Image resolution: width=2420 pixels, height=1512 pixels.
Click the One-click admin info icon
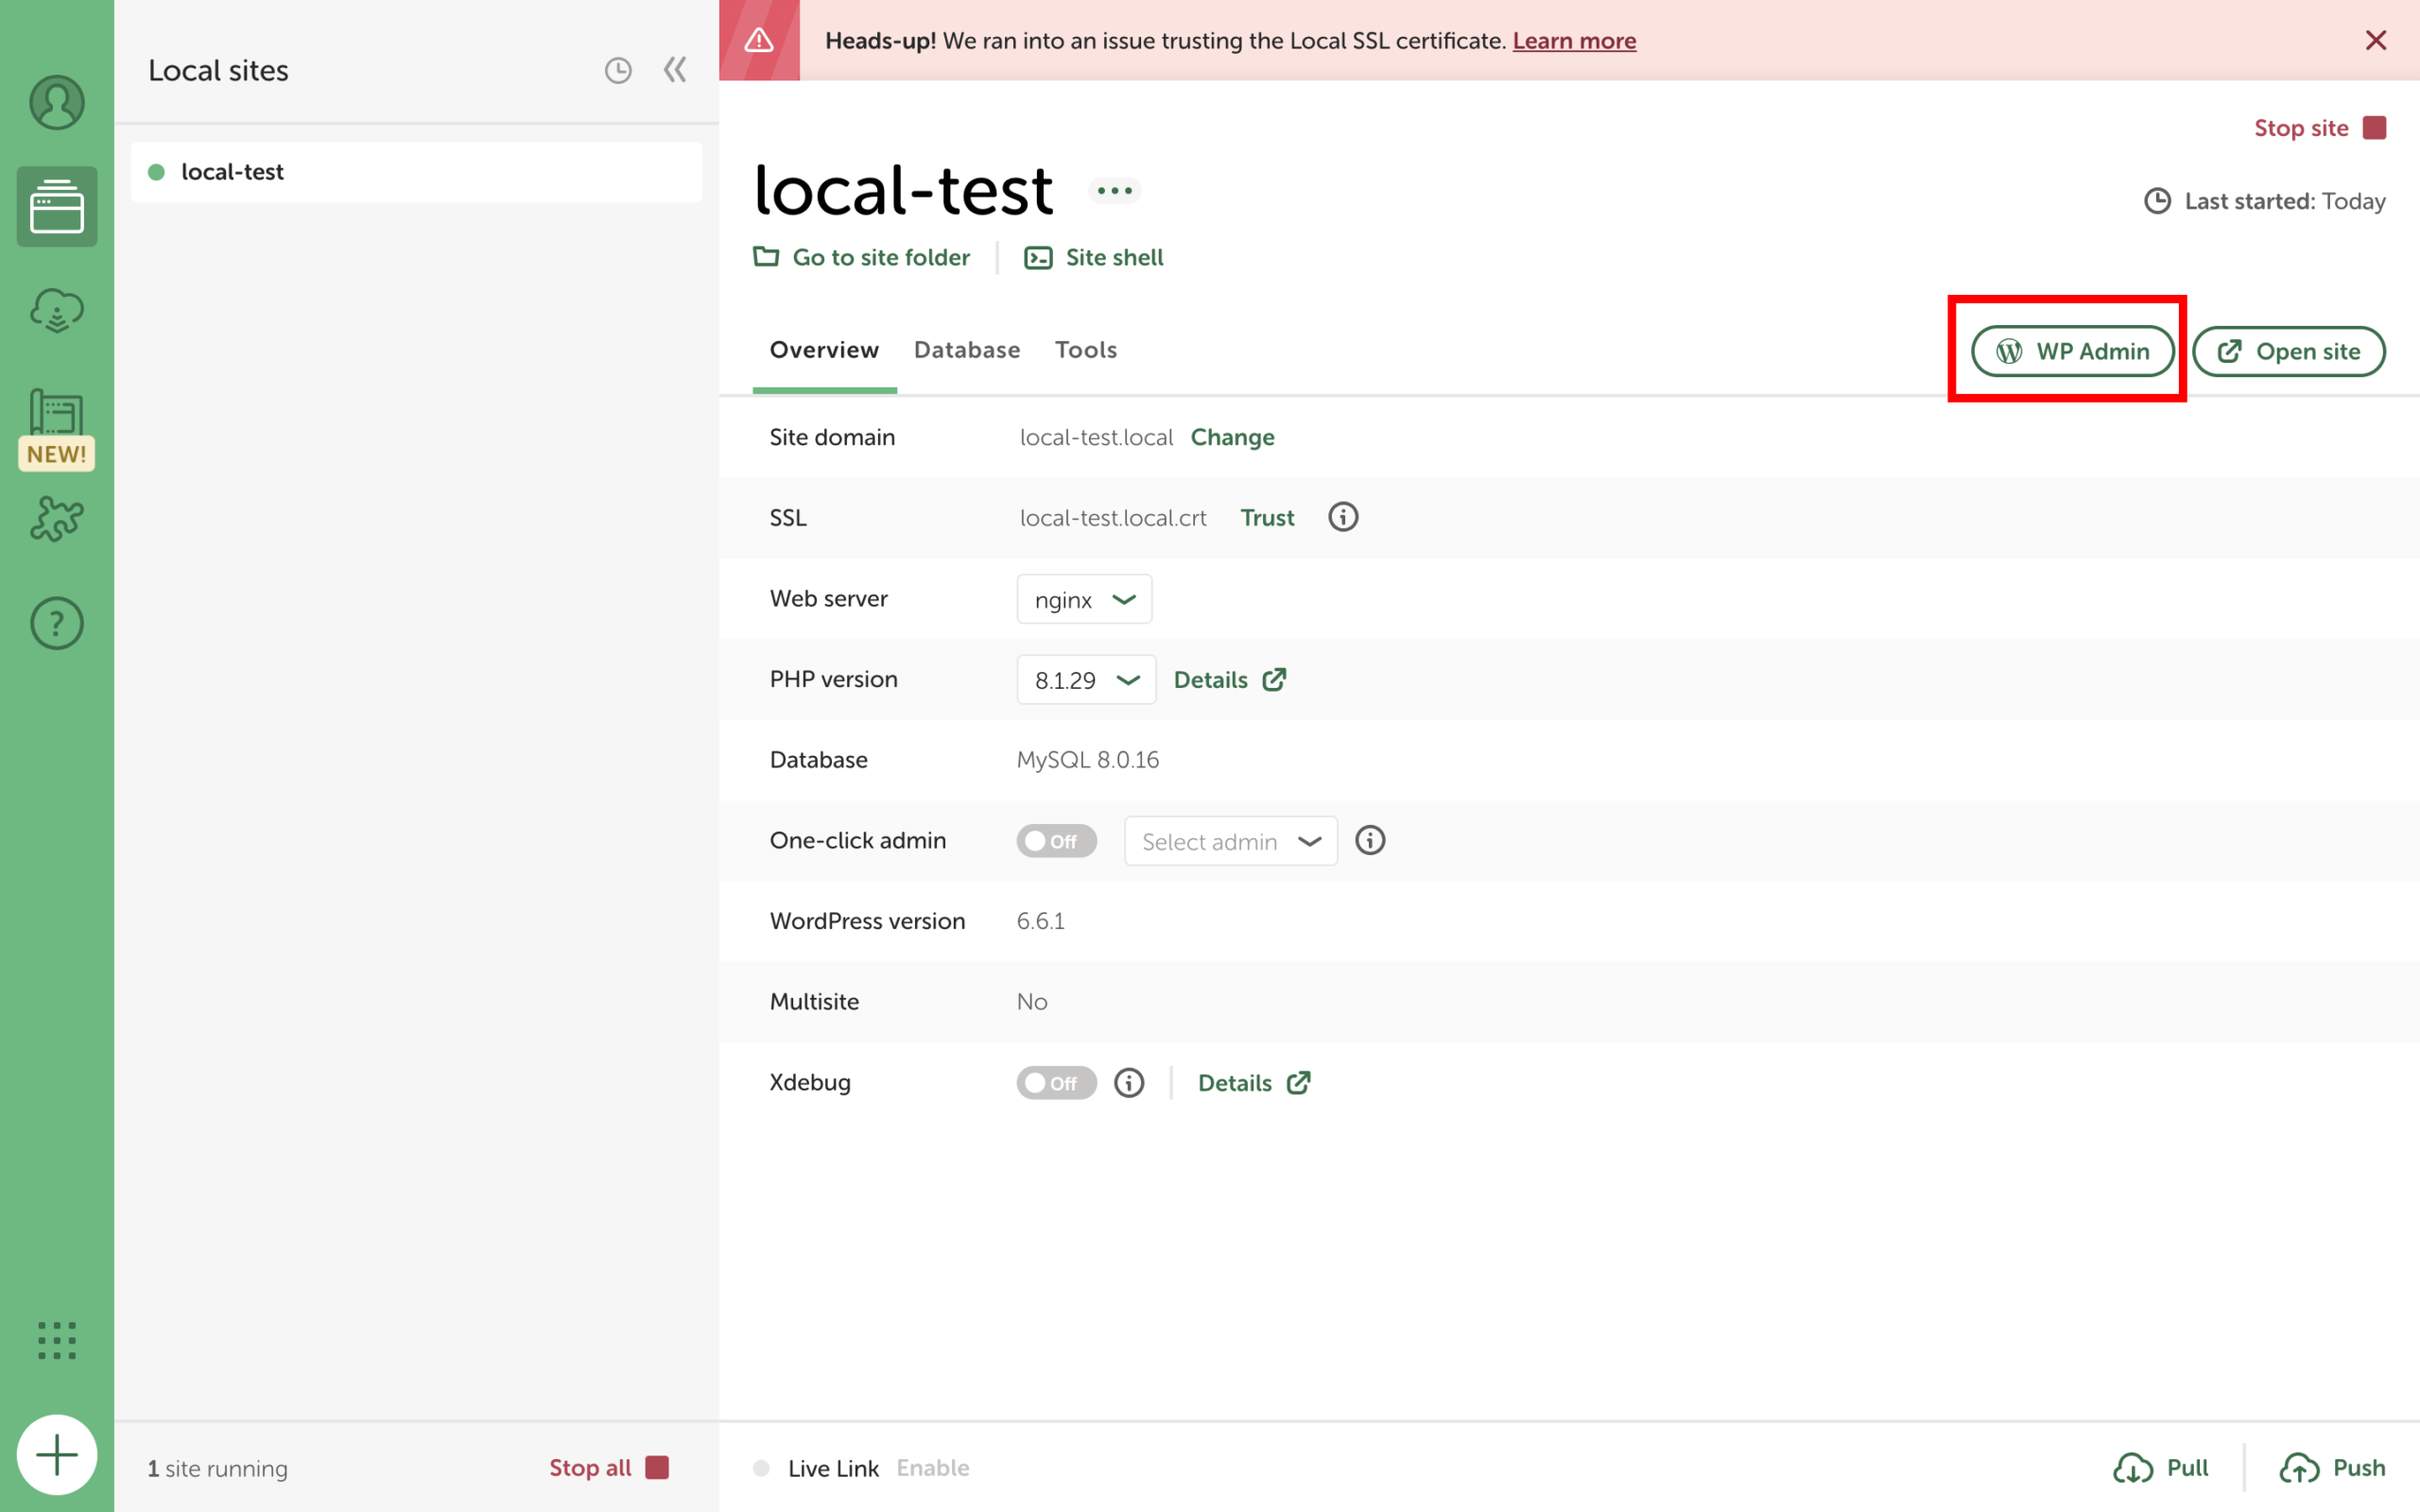point(1370,840)
